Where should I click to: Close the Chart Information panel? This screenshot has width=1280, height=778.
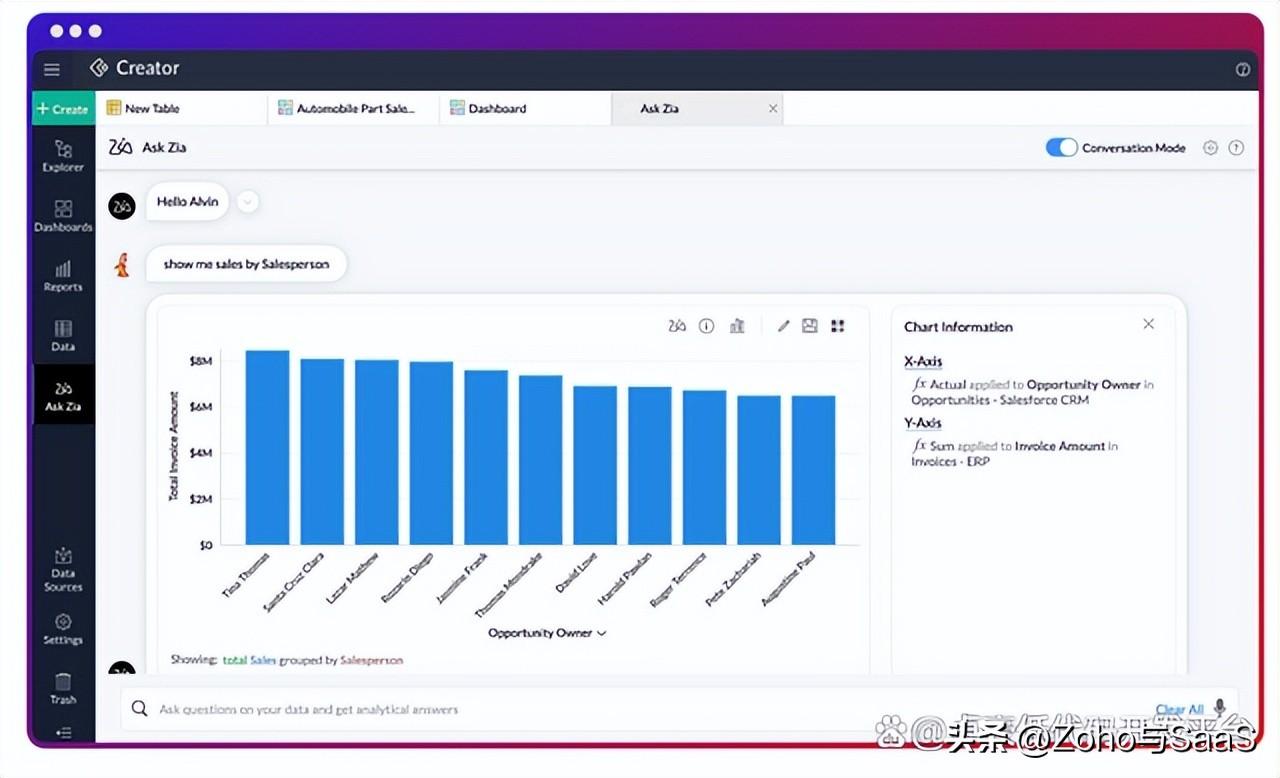pos(1148,324)
